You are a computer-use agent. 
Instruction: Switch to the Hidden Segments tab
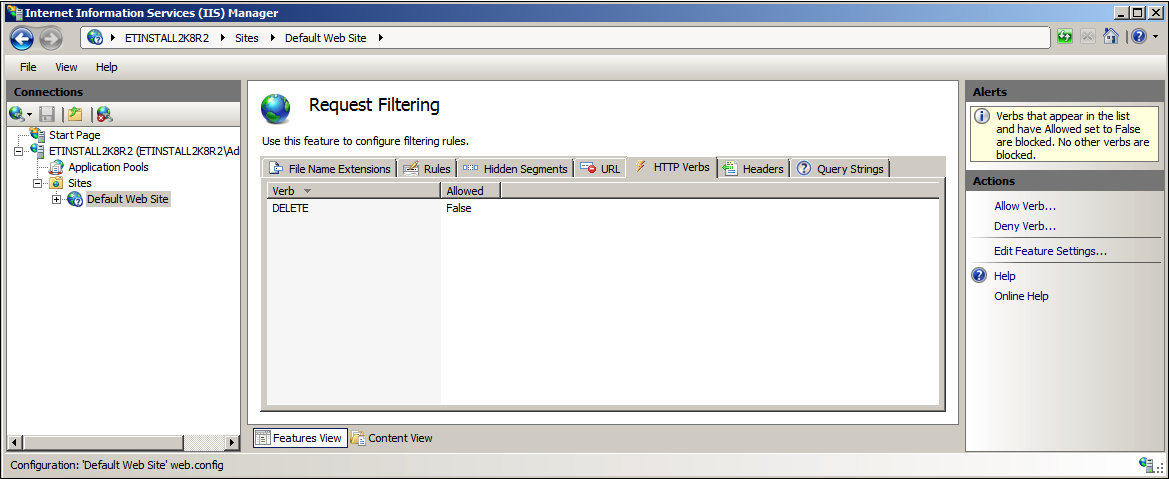[515, 169]
